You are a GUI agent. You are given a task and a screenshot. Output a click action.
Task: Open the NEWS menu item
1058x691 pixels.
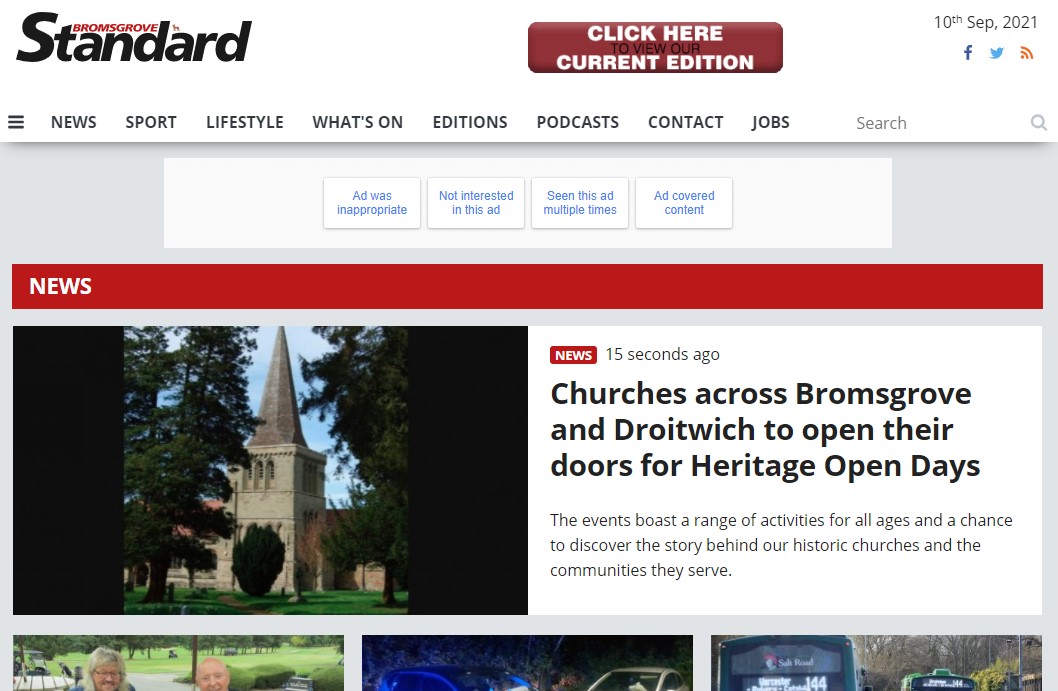pos(74,122)
